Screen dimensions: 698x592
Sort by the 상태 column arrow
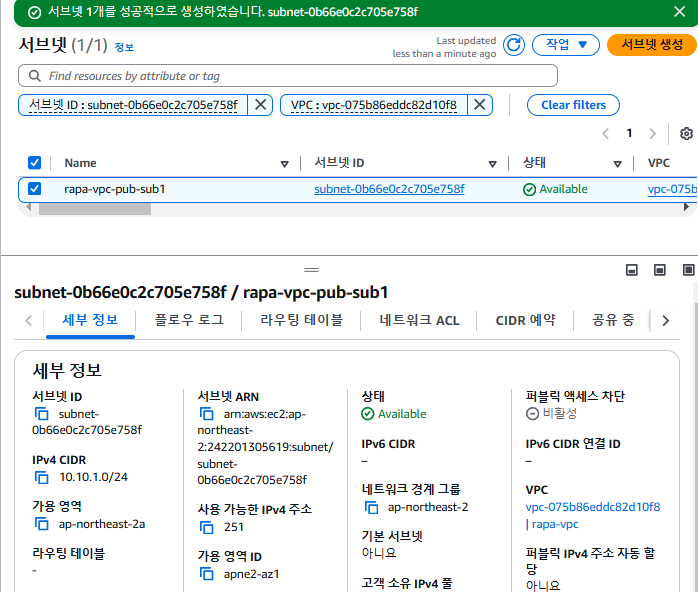(617, 164)
